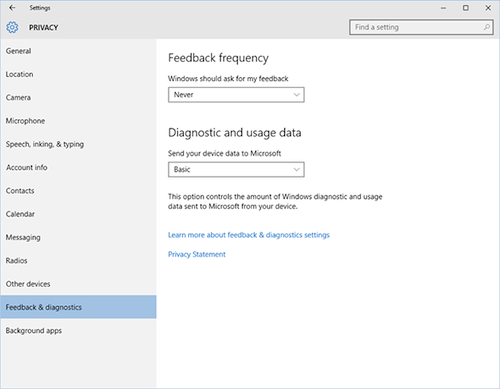The image size is (500, 389).
Task: Click the search magnifier icon
Action: (487, 27)
